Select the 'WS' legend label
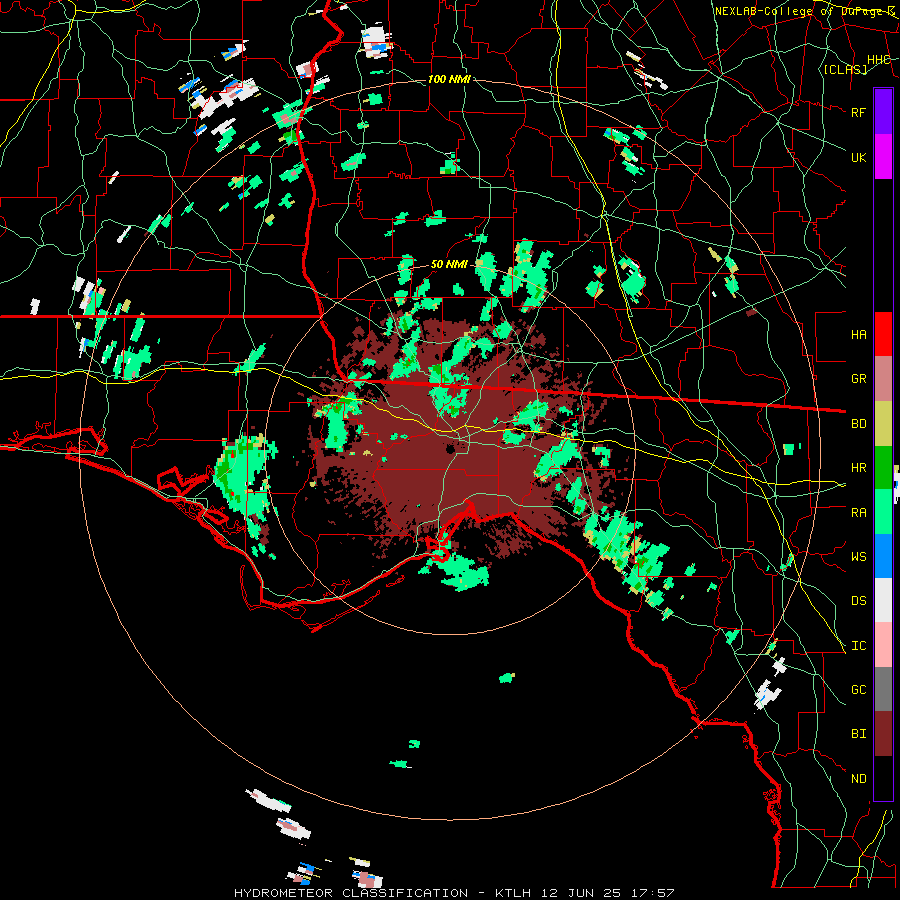 (858, 557)
